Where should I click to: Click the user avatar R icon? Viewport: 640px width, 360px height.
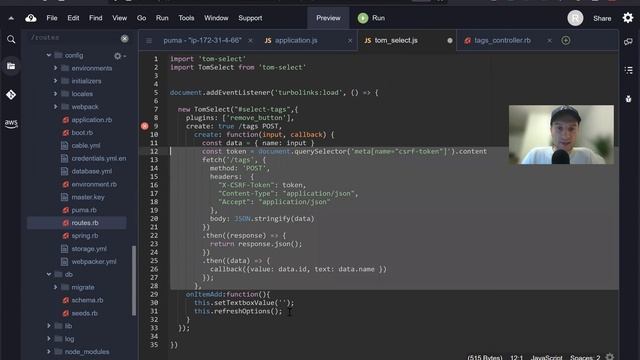[575, 18]
